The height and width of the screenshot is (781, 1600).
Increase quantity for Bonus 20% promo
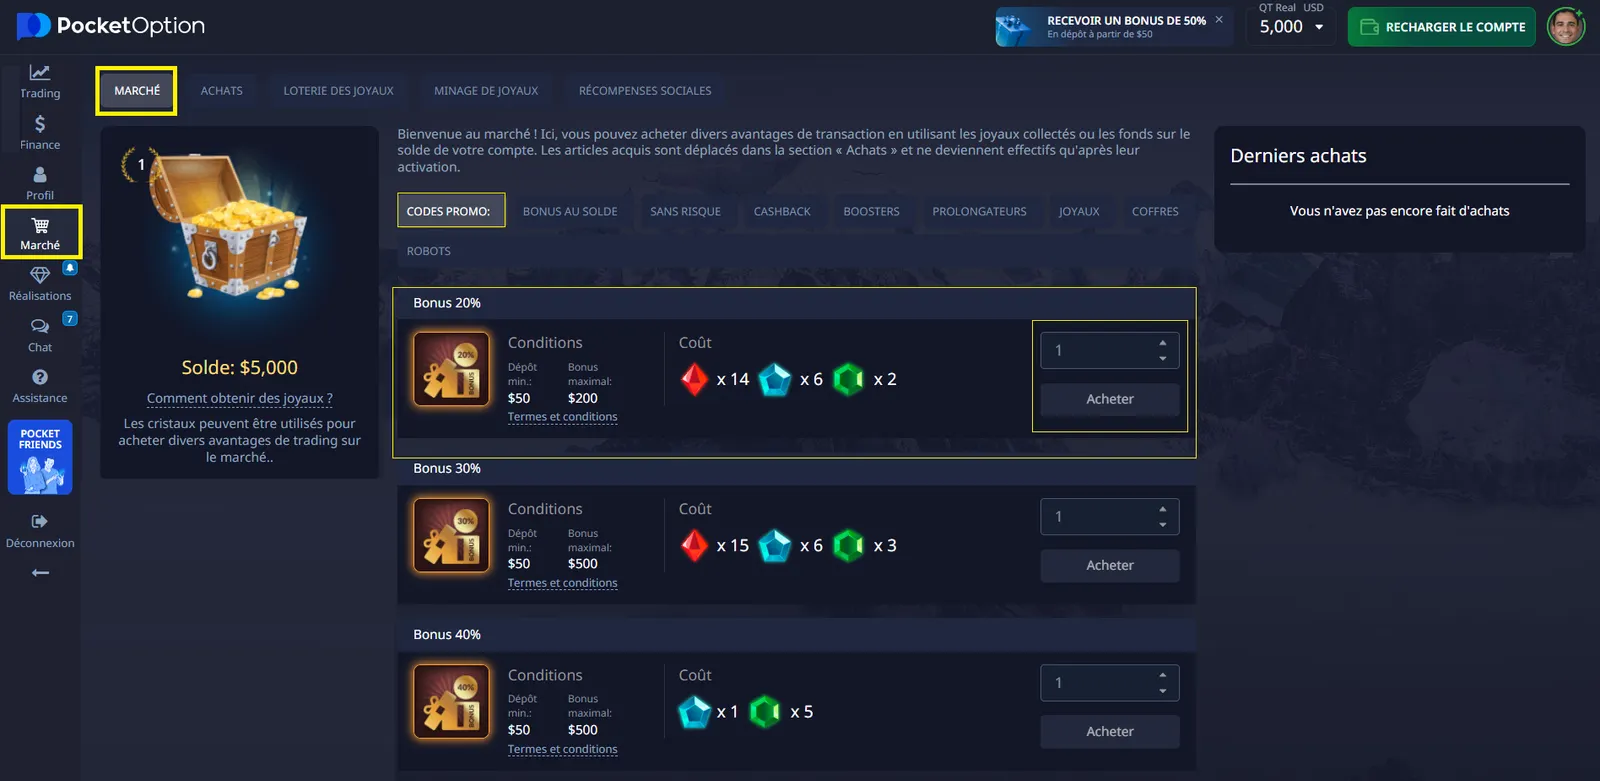coord(1162,343)
